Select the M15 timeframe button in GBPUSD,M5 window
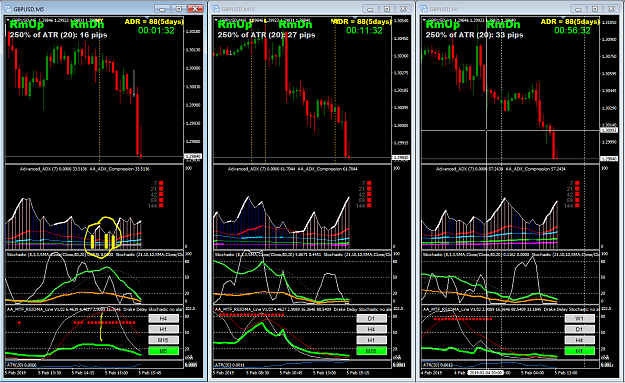Screen dimensions: 625x383 click(x=163, y=340)
